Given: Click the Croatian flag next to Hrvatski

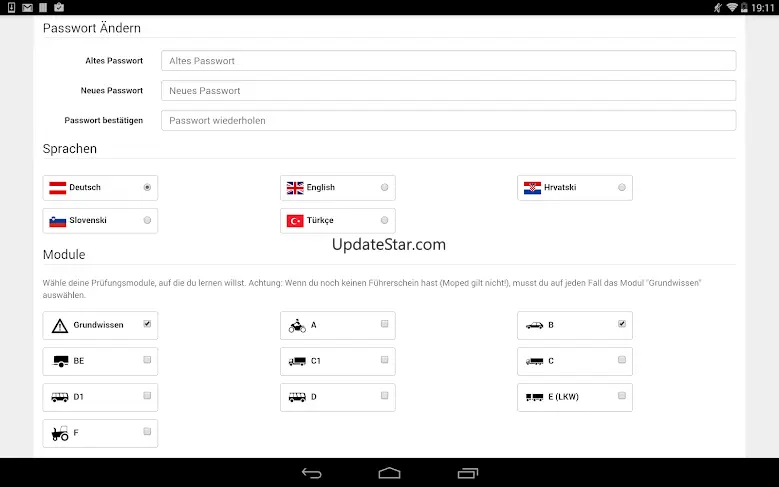Looking at the screenshot, I should [533, 188].
